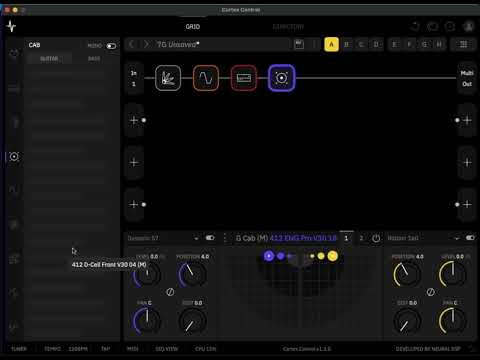Image resolution: width=480 pixels, height=360 pixels.
Task: Click the Dynamic 57 LEVEL knob
Action: 147,274
